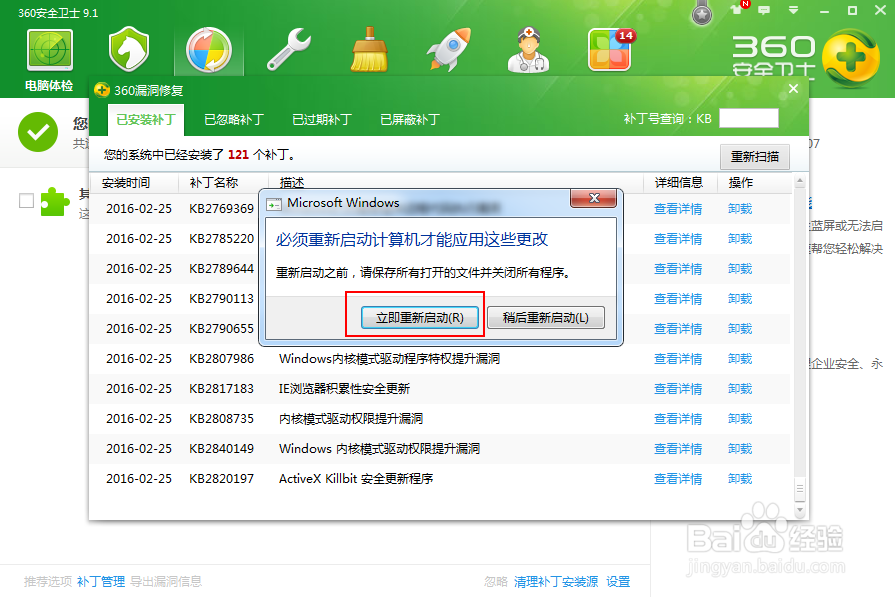Focus the 补丁号查询 KB input field
The image size is (895, 597).
tap(749, 118)
